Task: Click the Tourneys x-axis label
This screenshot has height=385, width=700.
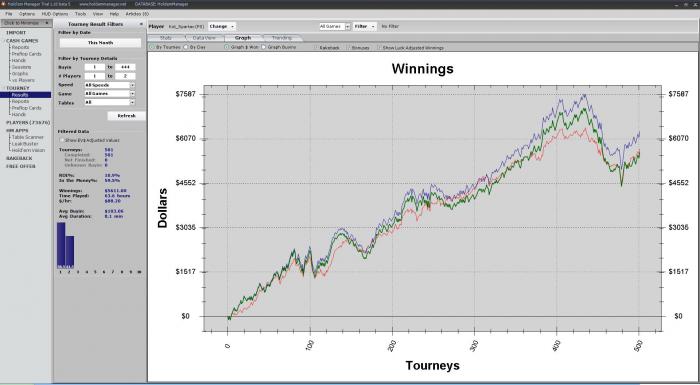Action: [433, 365]
